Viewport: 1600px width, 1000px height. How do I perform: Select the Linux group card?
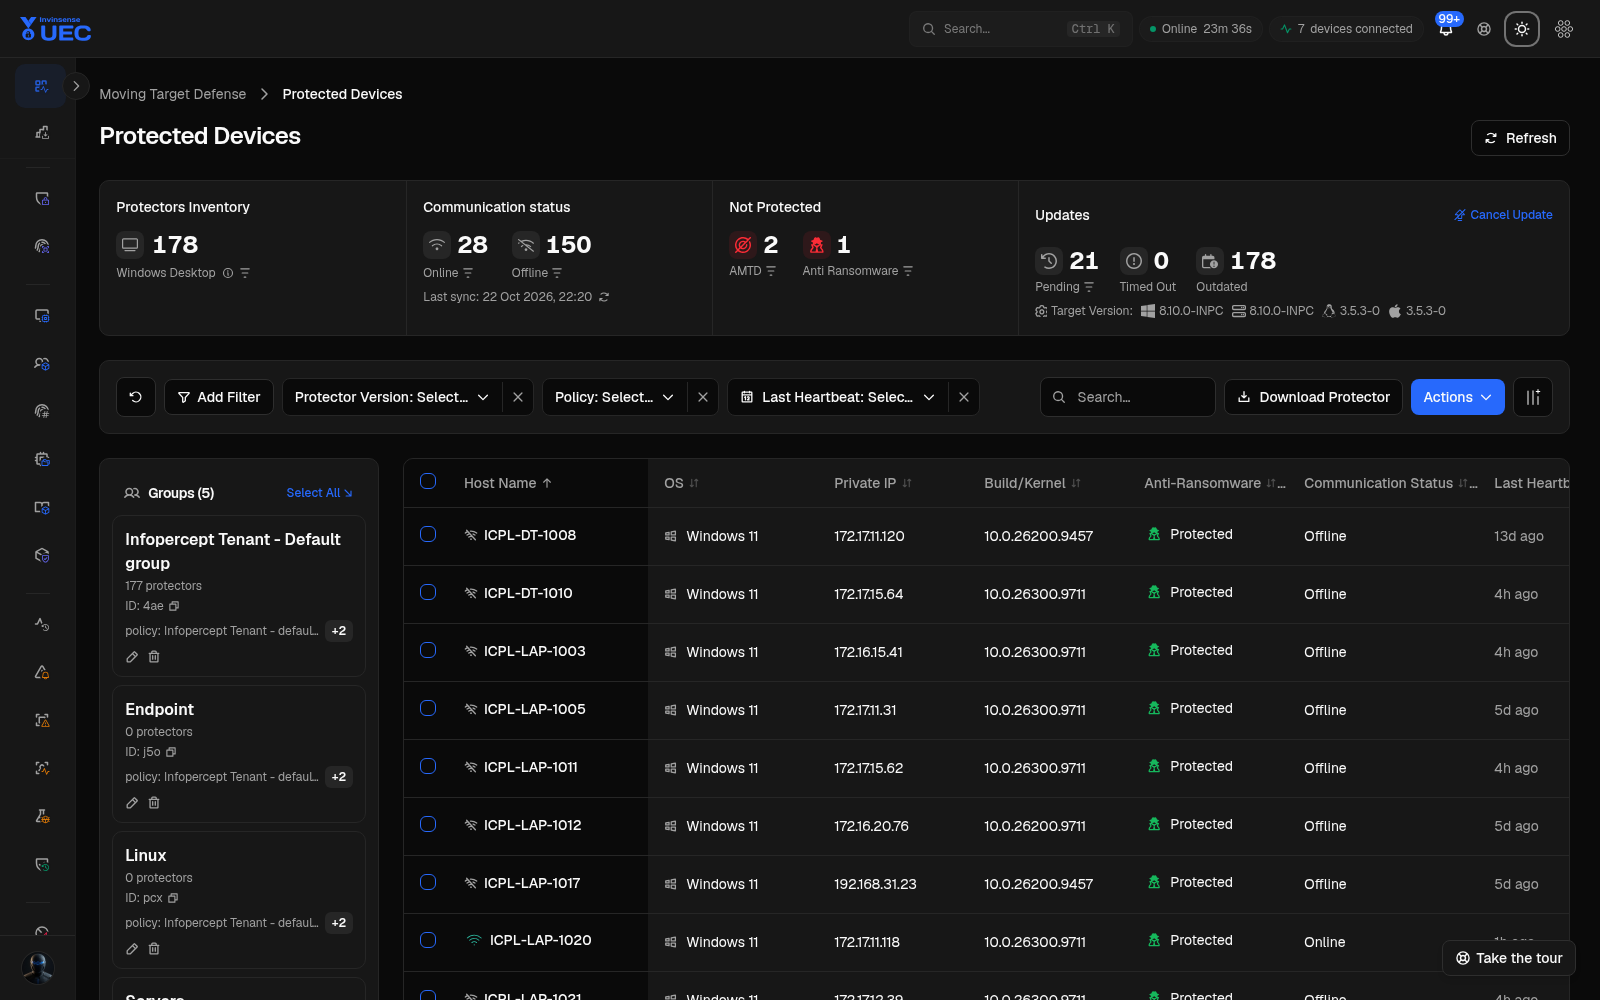pos(239,899)
